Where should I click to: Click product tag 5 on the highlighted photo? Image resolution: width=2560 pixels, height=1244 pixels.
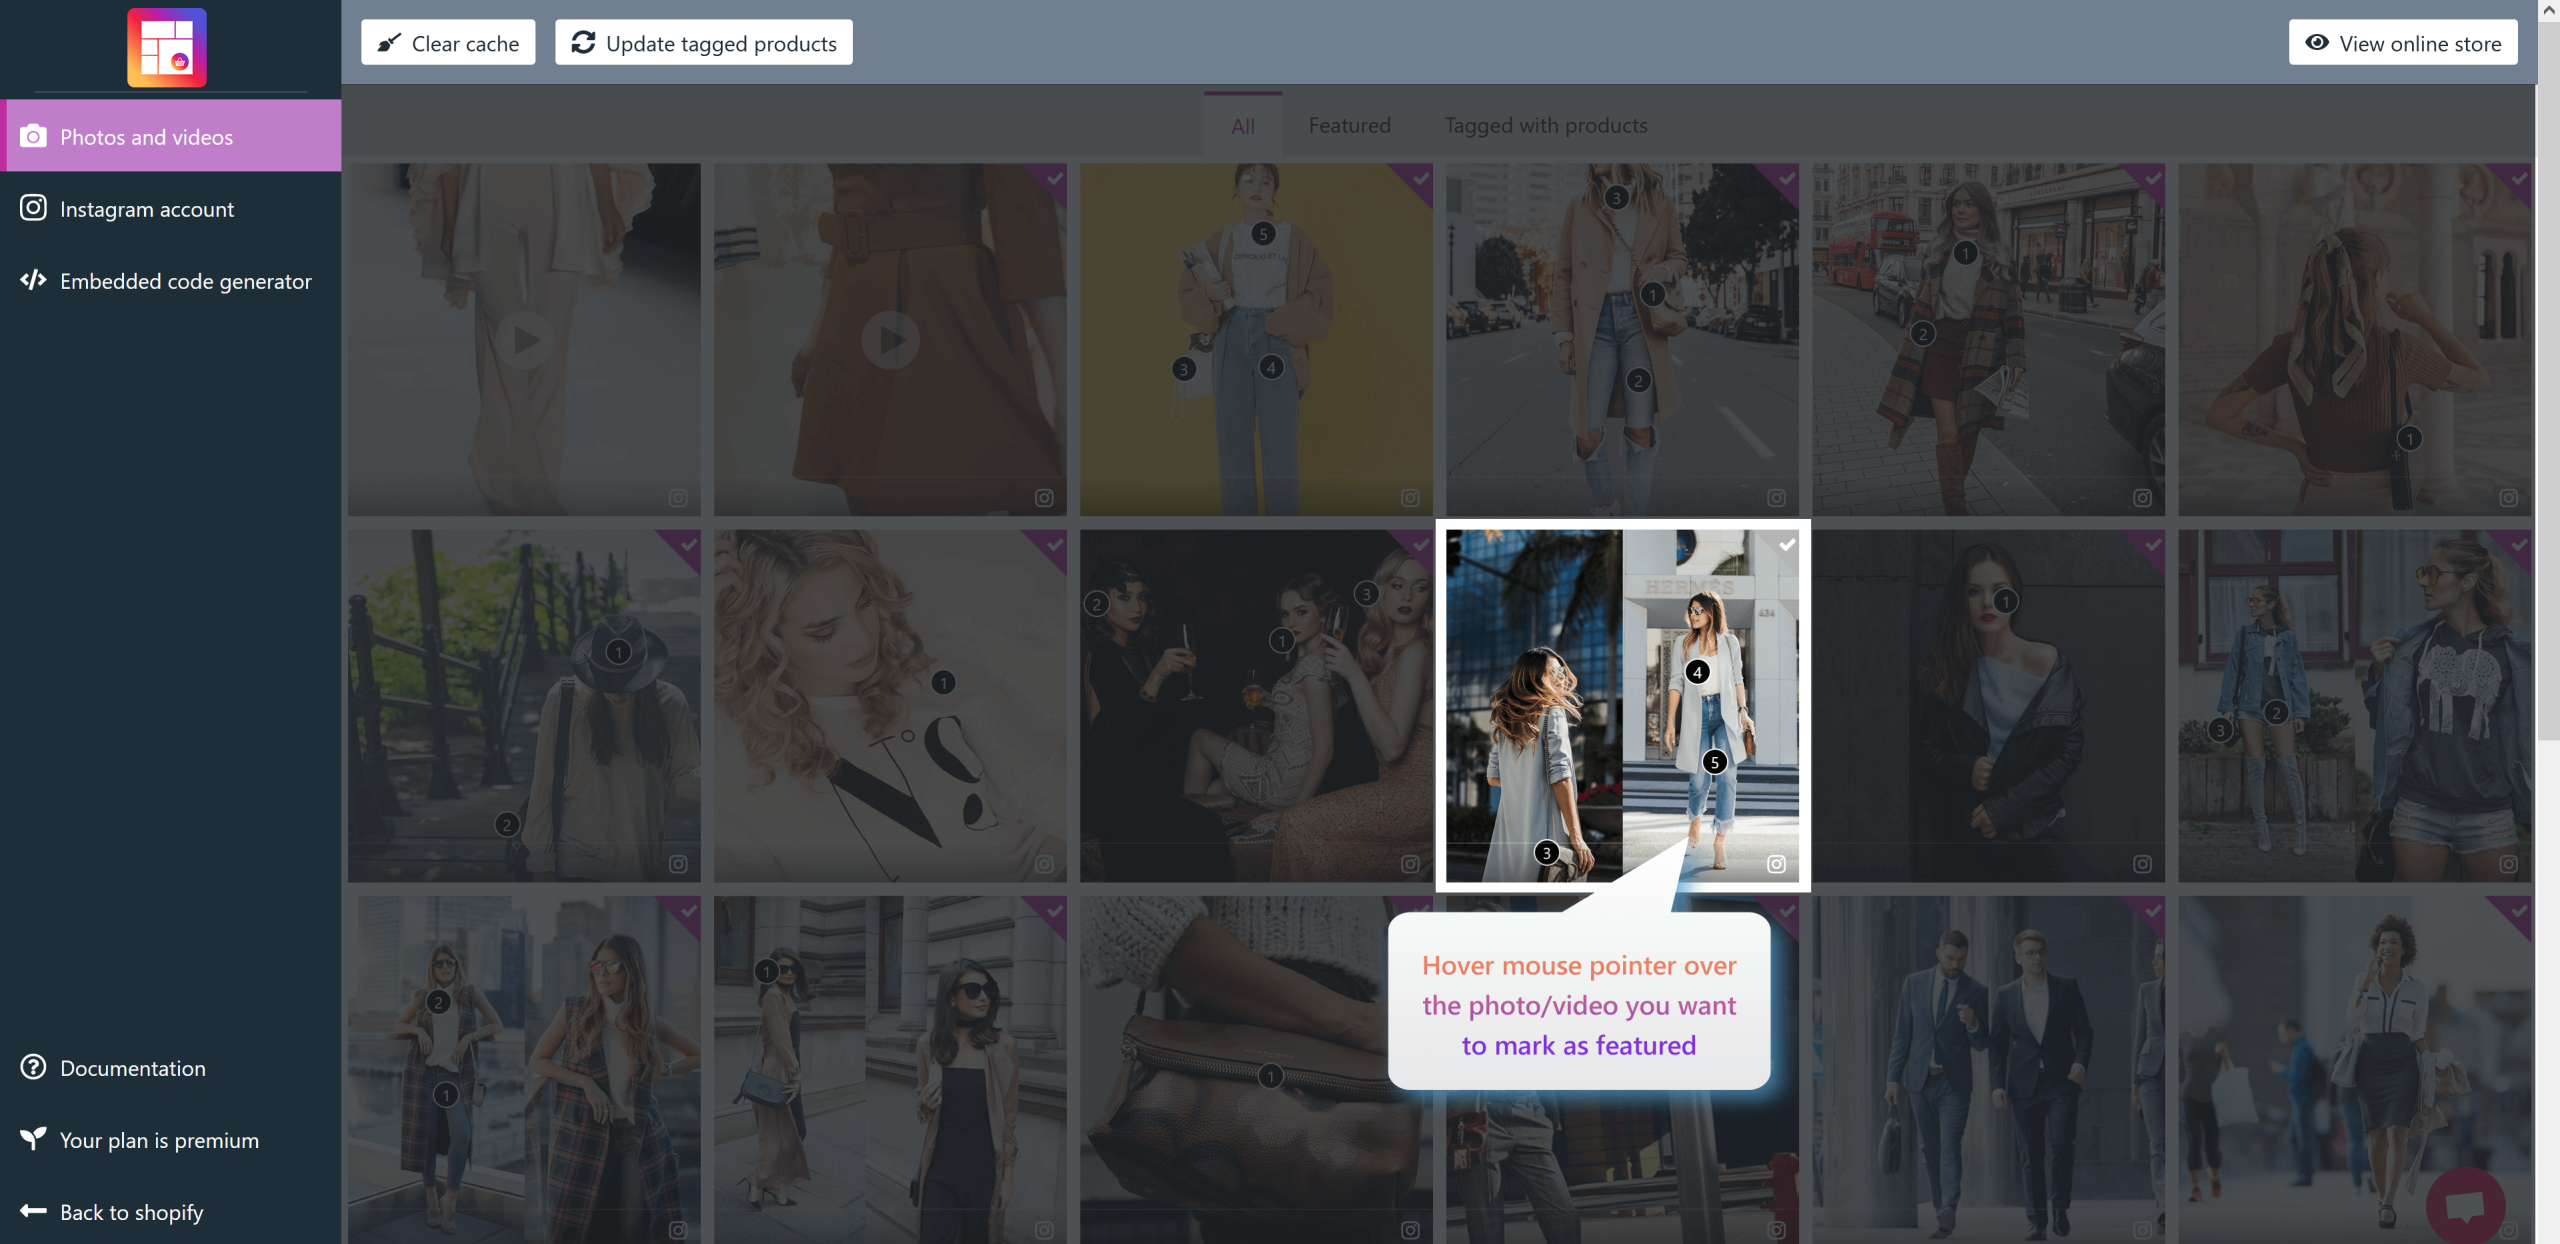(1714, 762)
